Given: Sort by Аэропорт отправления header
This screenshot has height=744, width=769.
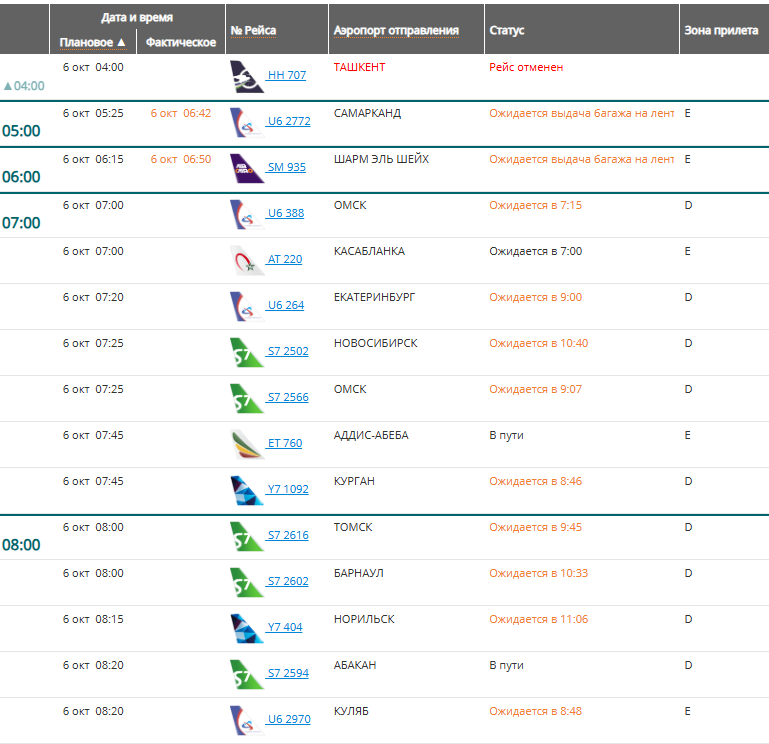Looking at the screenshot, I should click(396, 30).
